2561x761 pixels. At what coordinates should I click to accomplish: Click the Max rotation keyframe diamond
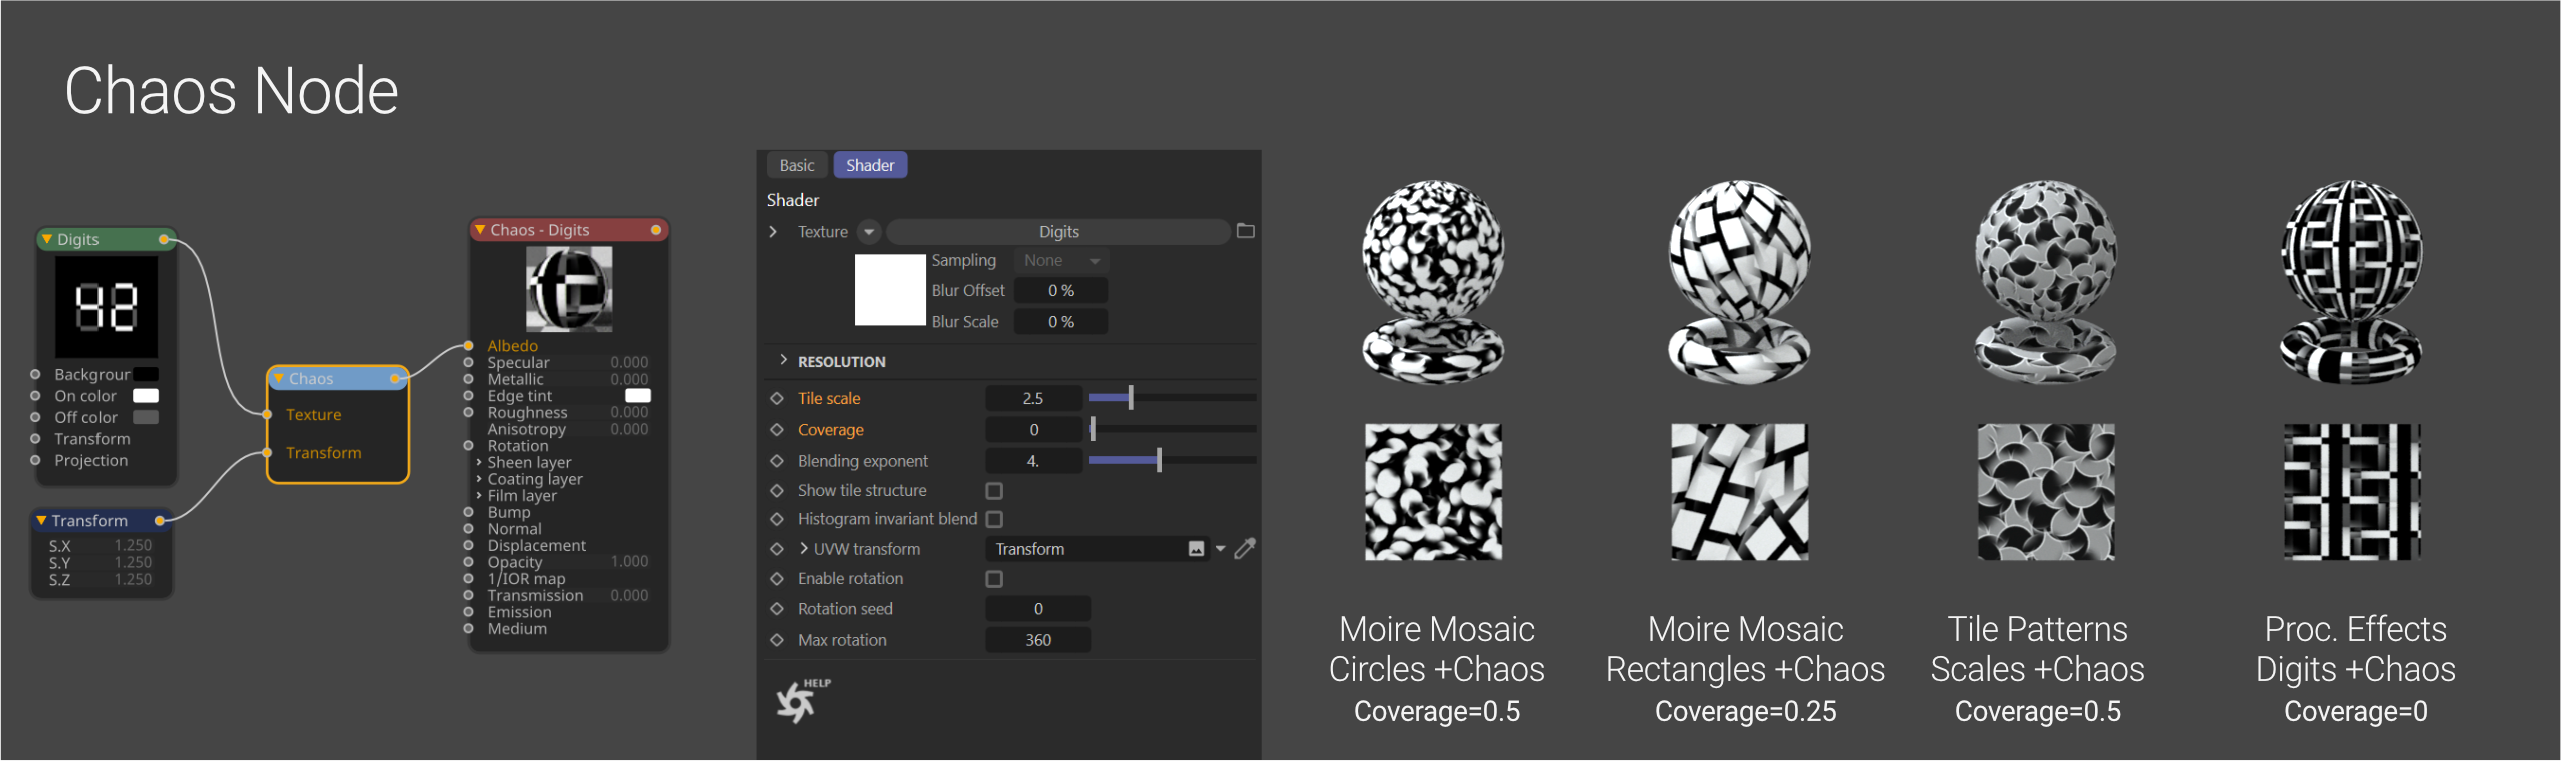(777, 640)
